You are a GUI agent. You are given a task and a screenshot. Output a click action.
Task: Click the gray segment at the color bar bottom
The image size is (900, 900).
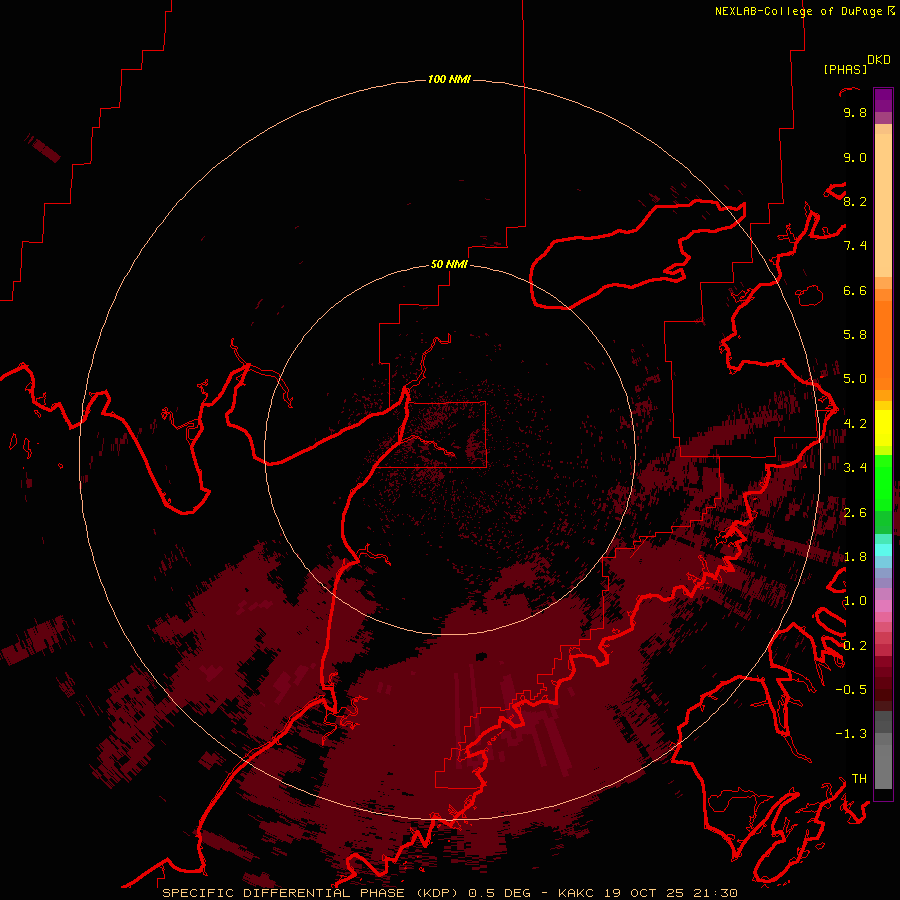click(x=883, y=766)
